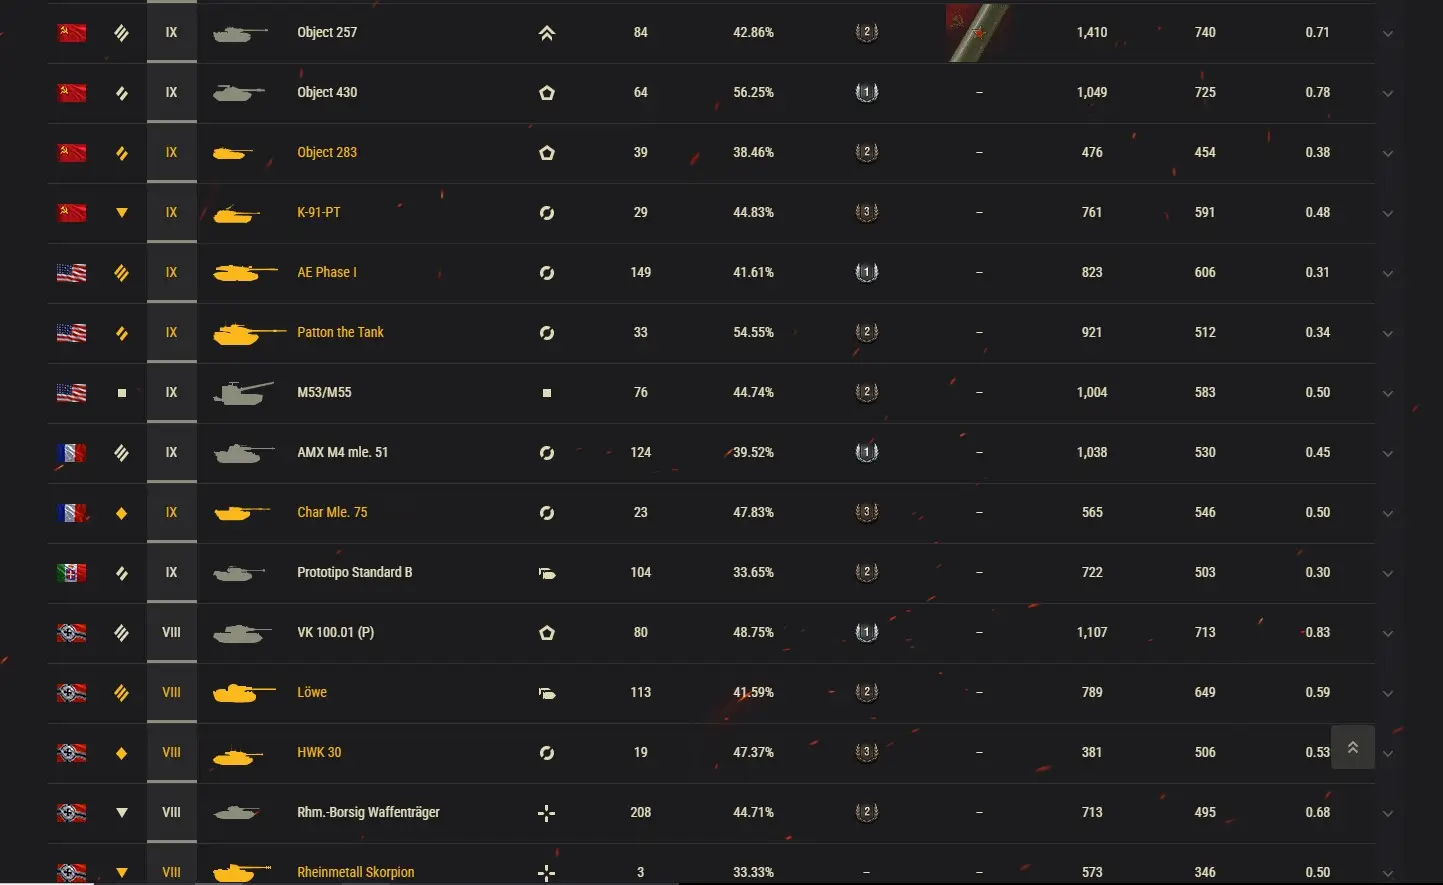Click the crosshair role icon for Rhm.-Borsig Waffenträger
Image resolution: width=1443 pixels, height=885 pixels.
pyautogui.click(x=546, y=813)
